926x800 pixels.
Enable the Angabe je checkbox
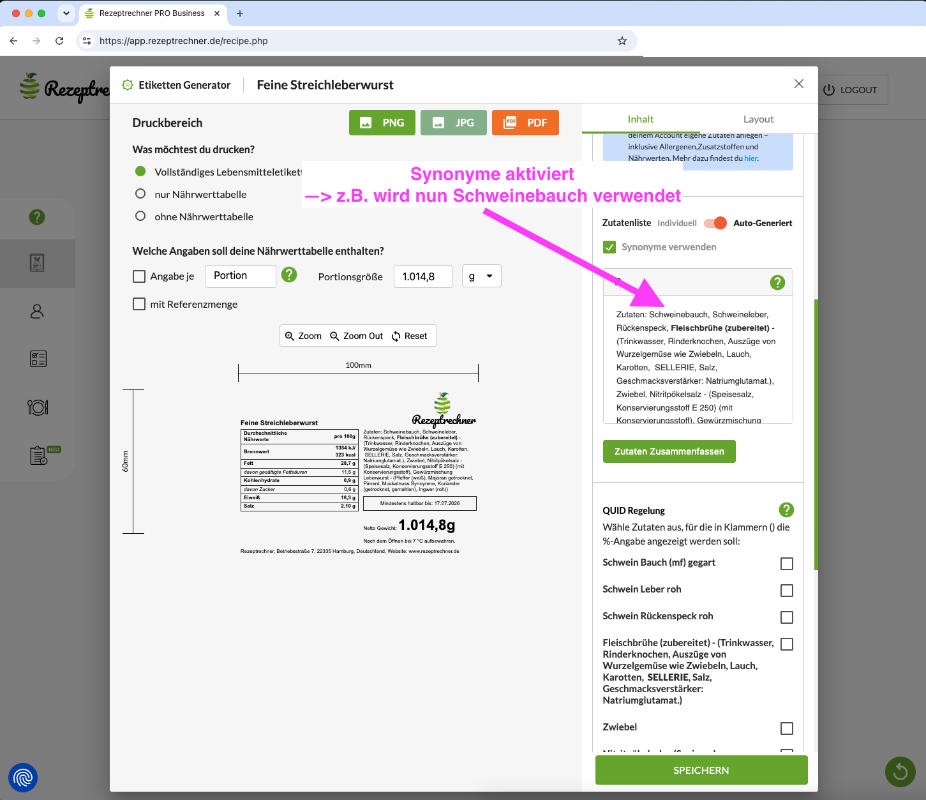click(139, 276)
